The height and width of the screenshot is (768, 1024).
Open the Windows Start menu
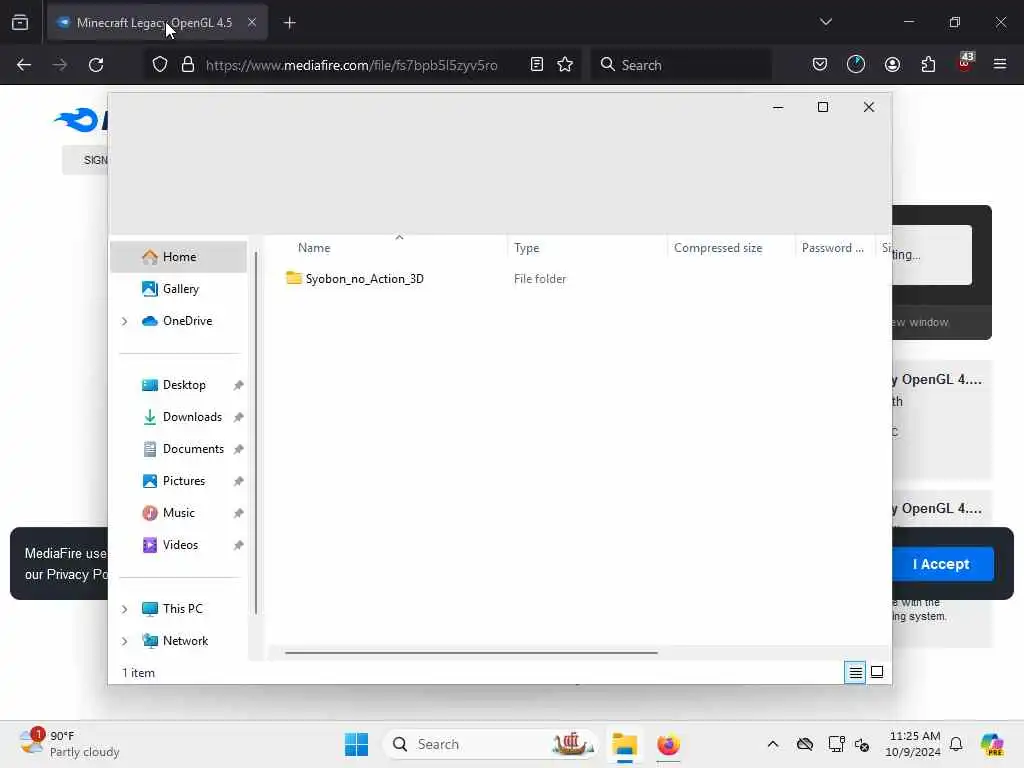(357, 744)
